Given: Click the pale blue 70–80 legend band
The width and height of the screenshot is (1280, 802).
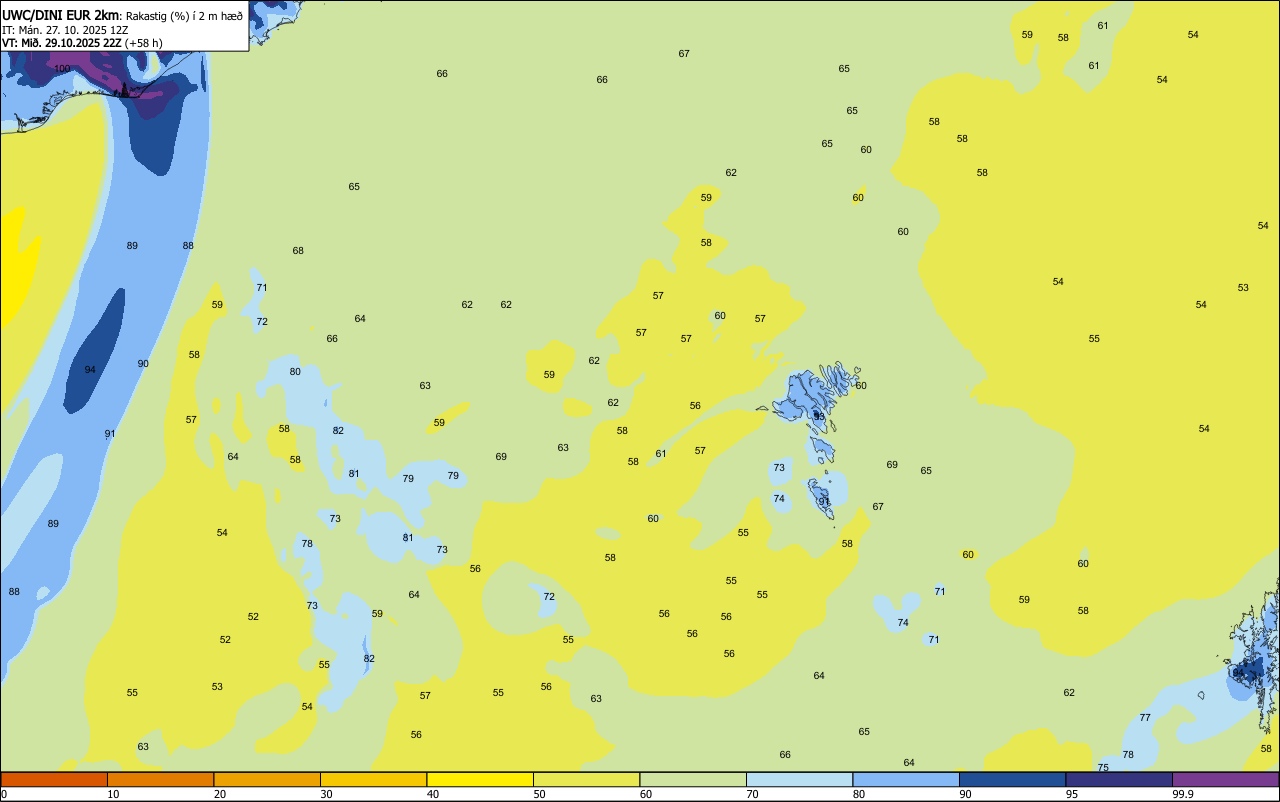Looking at the screenshot, I should tap(799, 779).
